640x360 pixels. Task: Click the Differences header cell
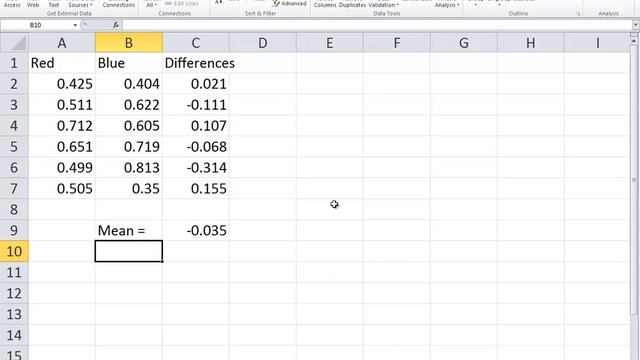click(196, 63)
